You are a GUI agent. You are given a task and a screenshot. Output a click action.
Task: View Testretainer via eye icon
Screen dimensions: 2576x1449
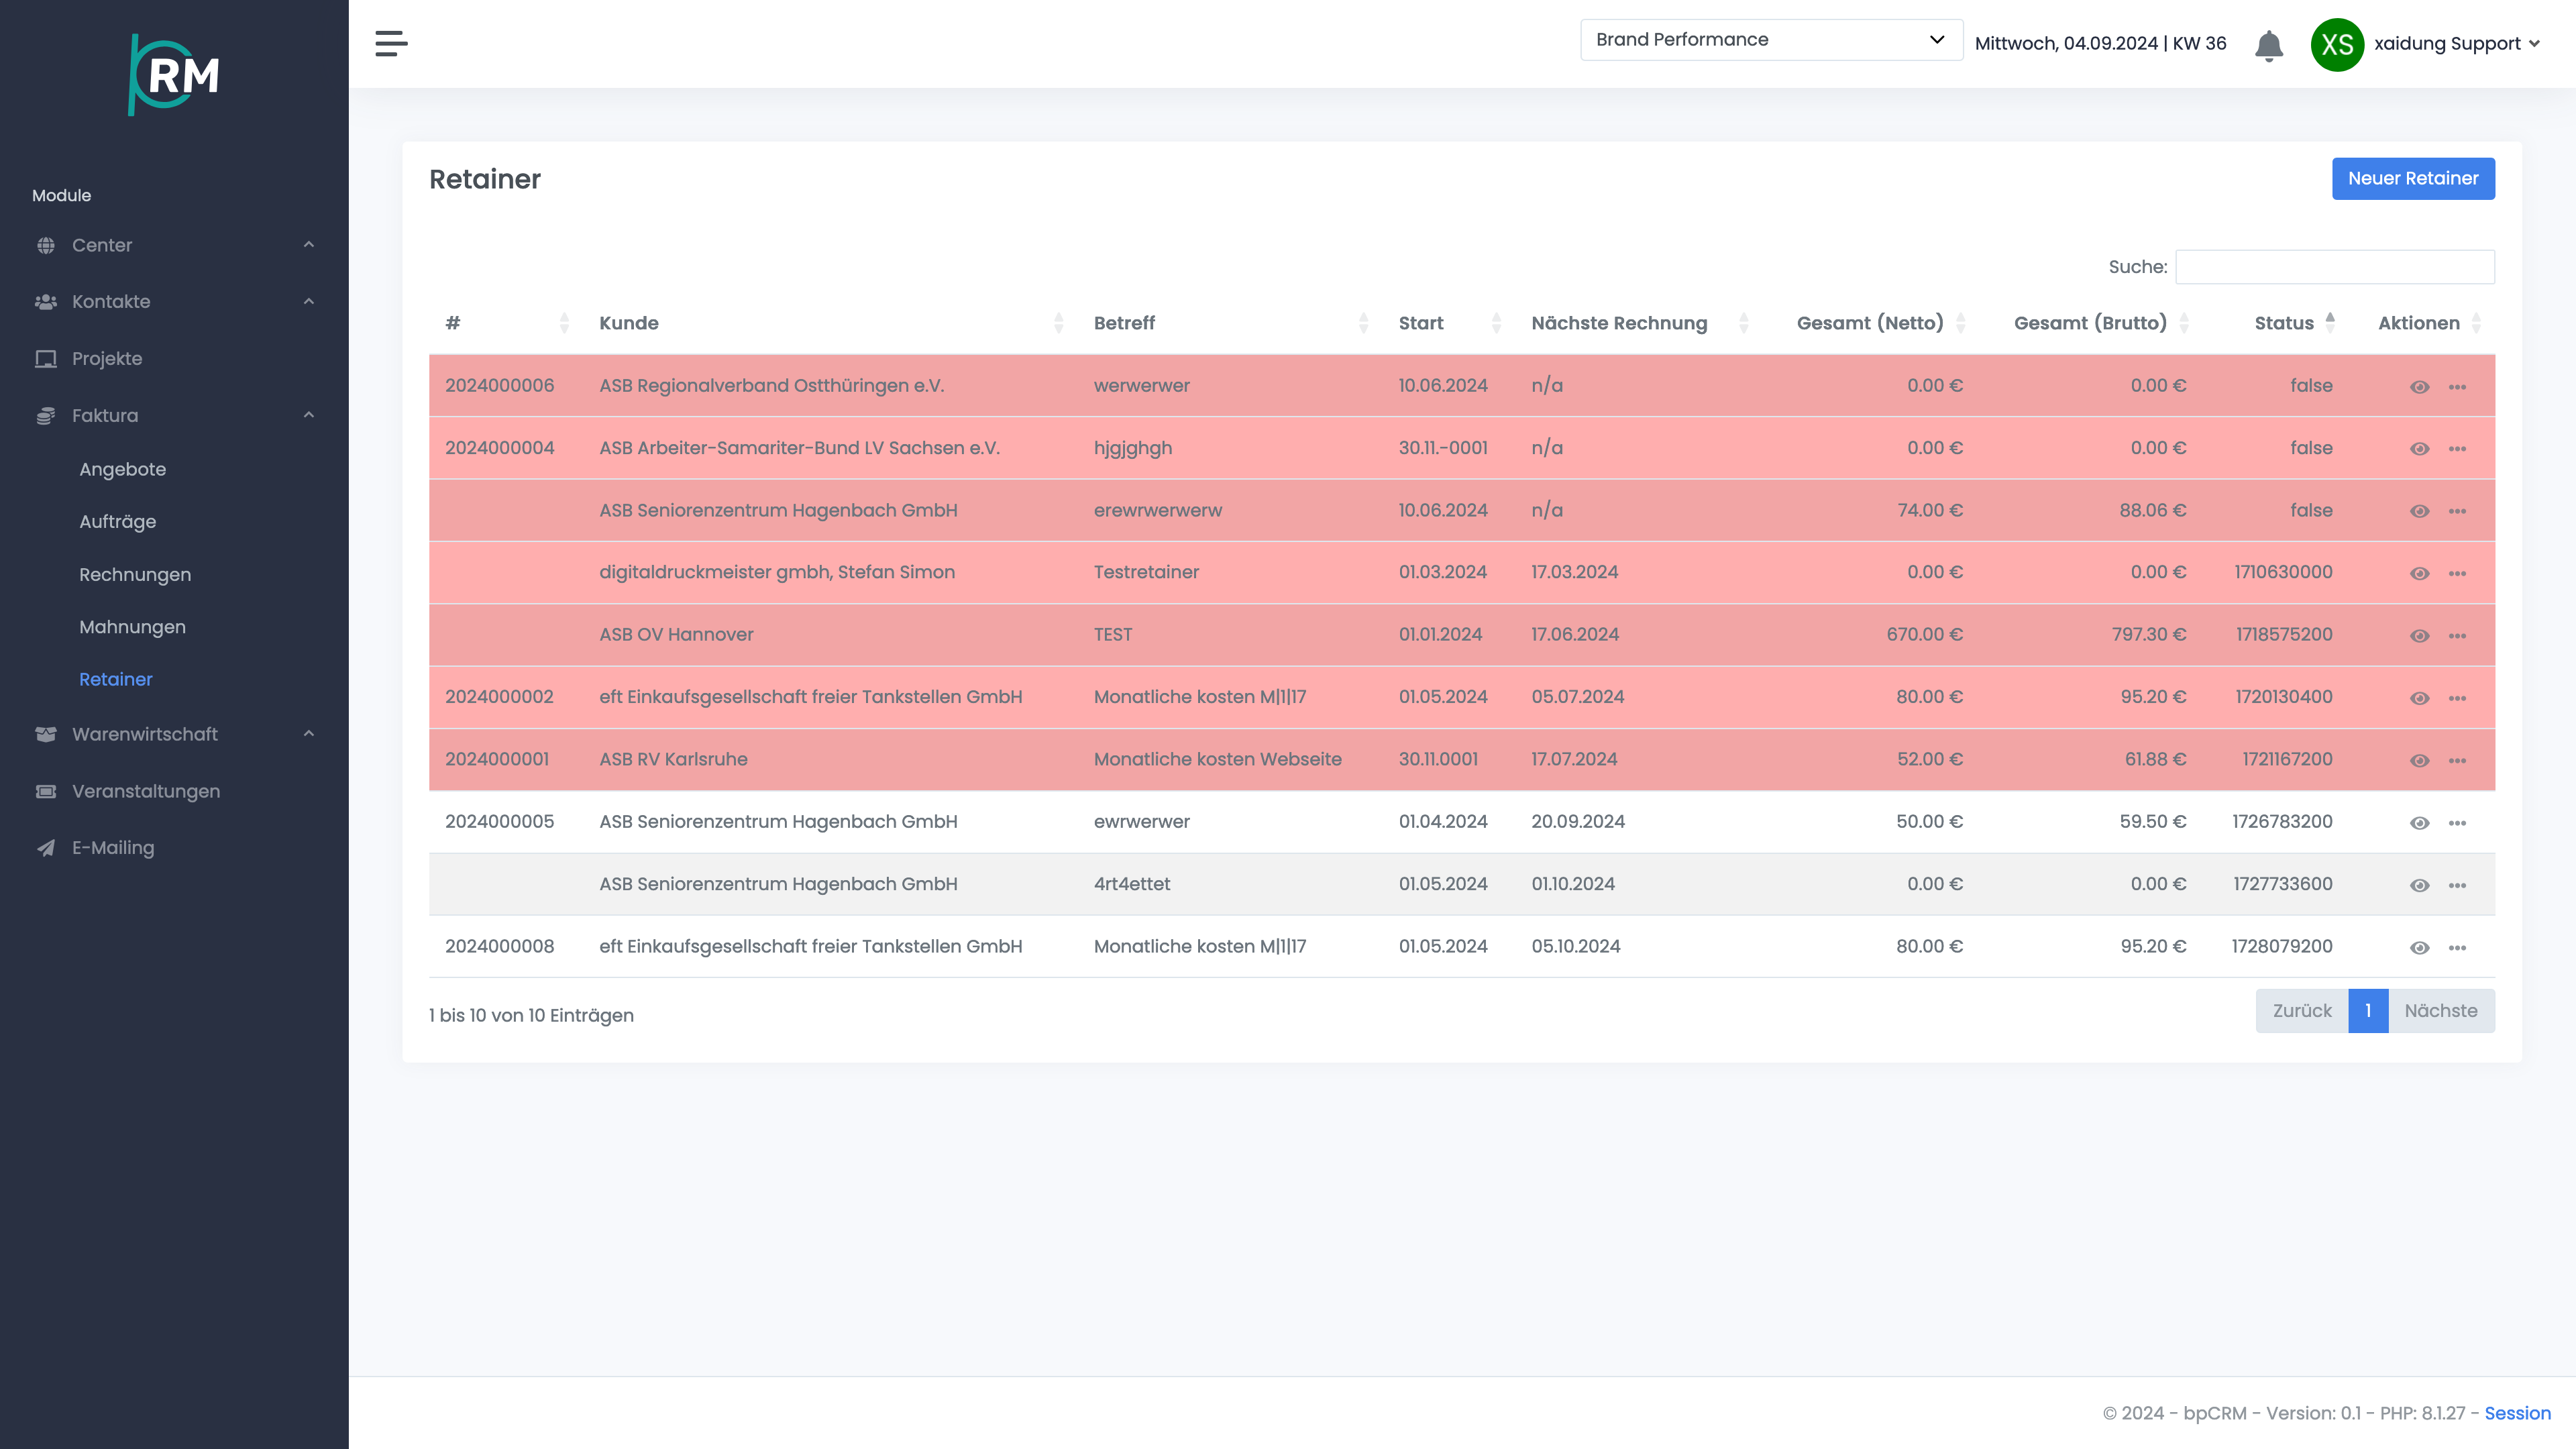click(2419, 573)
